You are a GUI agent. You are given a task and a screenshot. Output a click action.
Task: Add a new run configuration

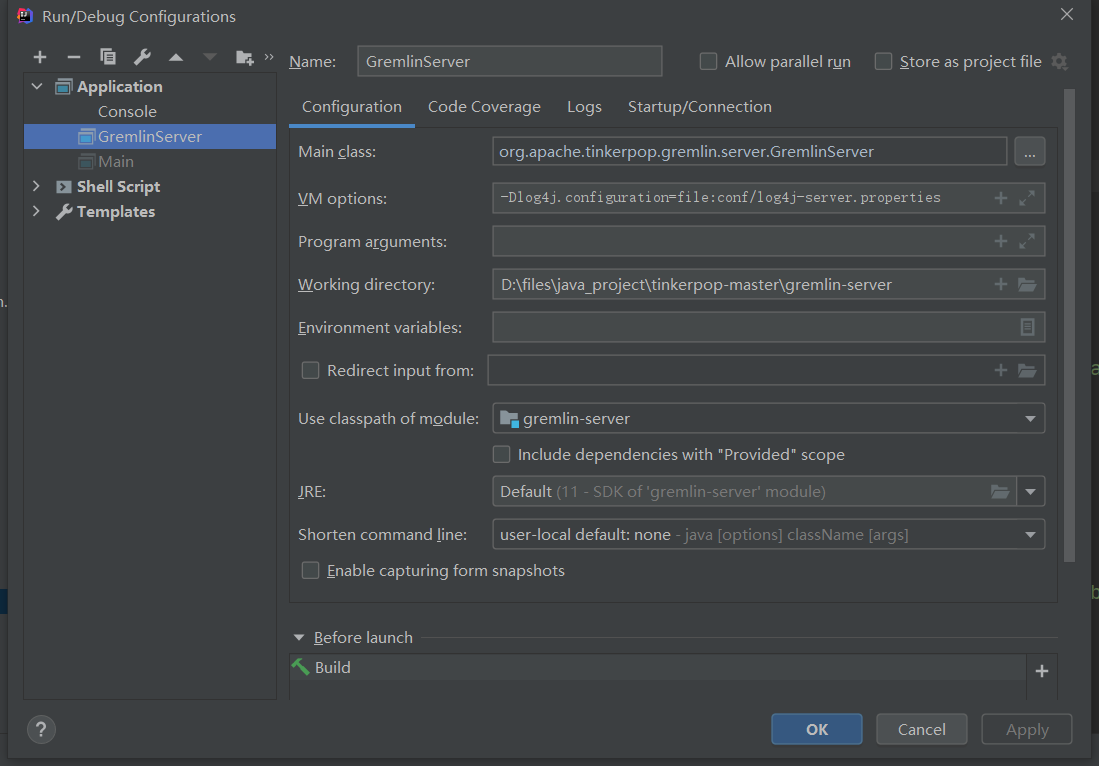[40, 57]
